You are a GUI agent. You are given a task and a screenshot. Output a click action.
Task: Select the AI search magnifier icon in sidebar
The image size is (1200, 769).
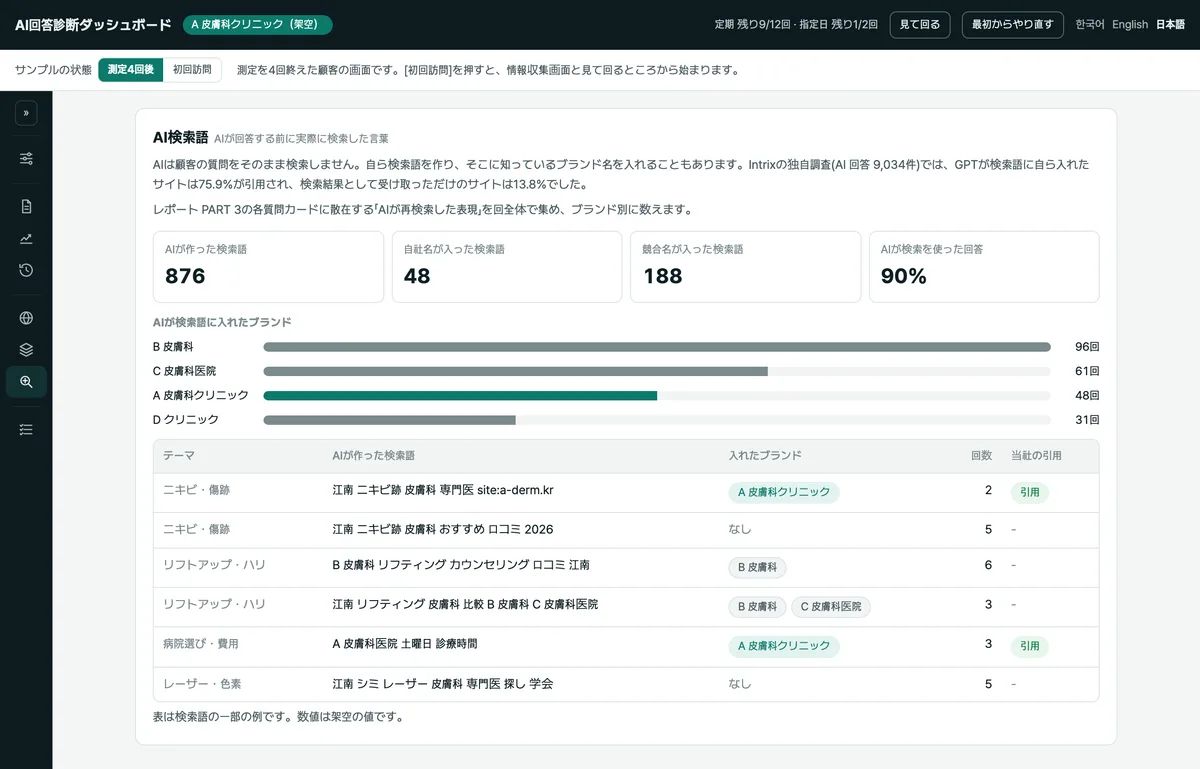point(26,382)
